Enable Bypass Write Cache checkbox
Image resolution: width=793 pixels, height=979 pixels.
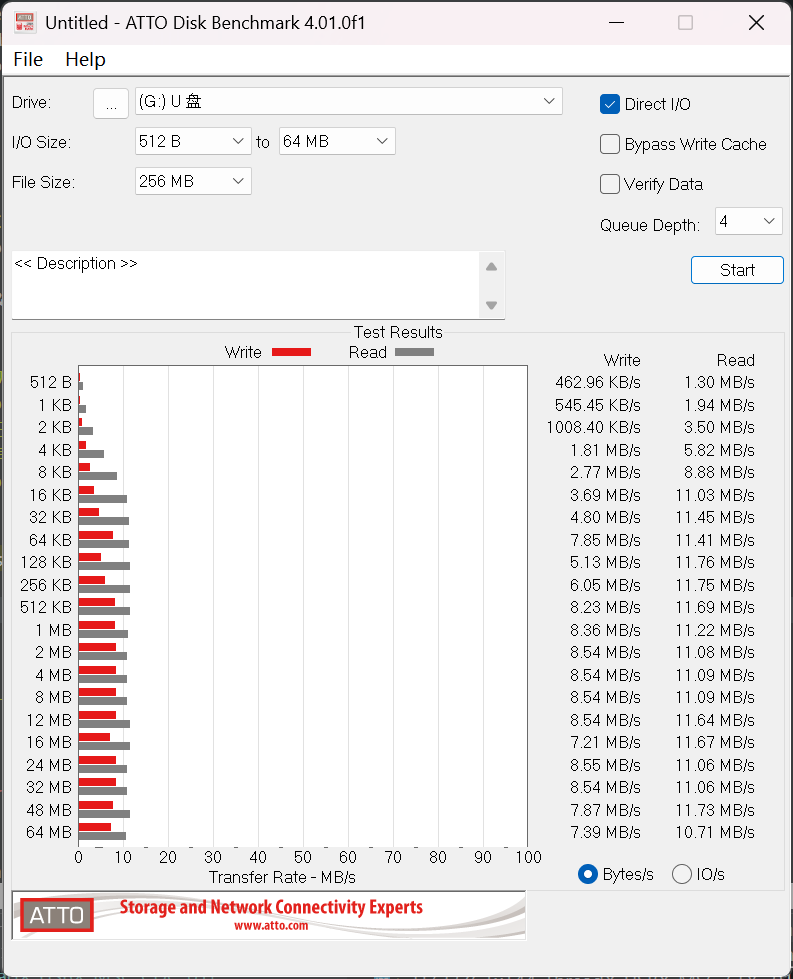point(609,144)
